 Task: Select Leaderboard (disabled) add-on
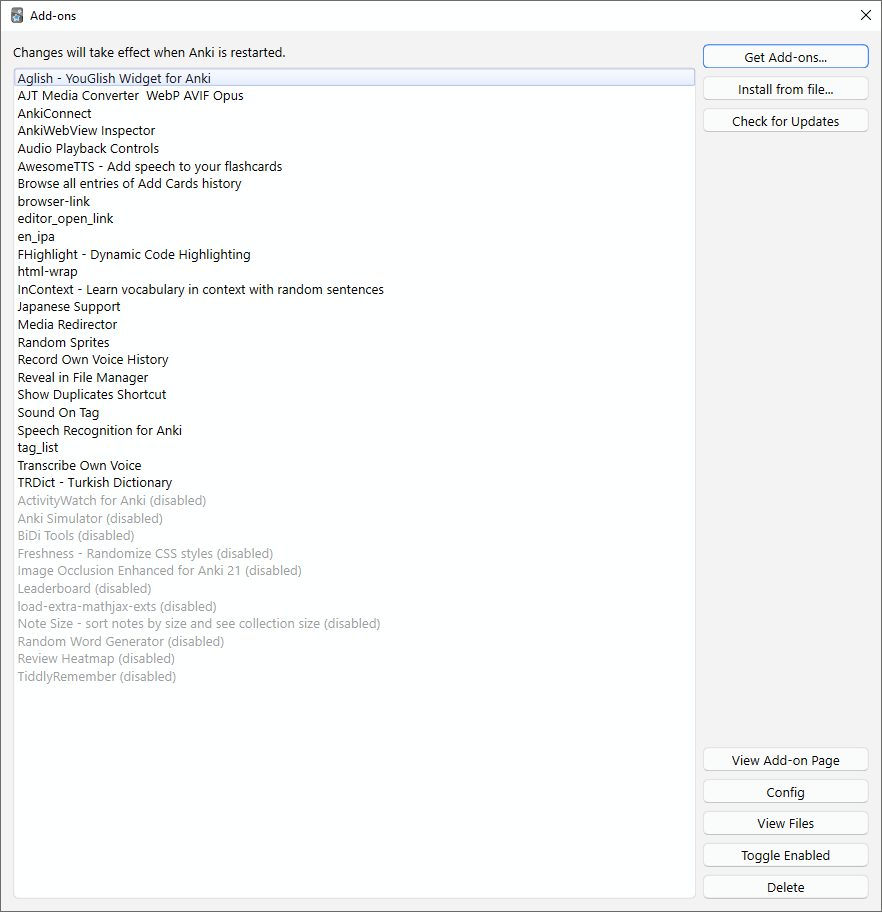[x=354, y=589]
